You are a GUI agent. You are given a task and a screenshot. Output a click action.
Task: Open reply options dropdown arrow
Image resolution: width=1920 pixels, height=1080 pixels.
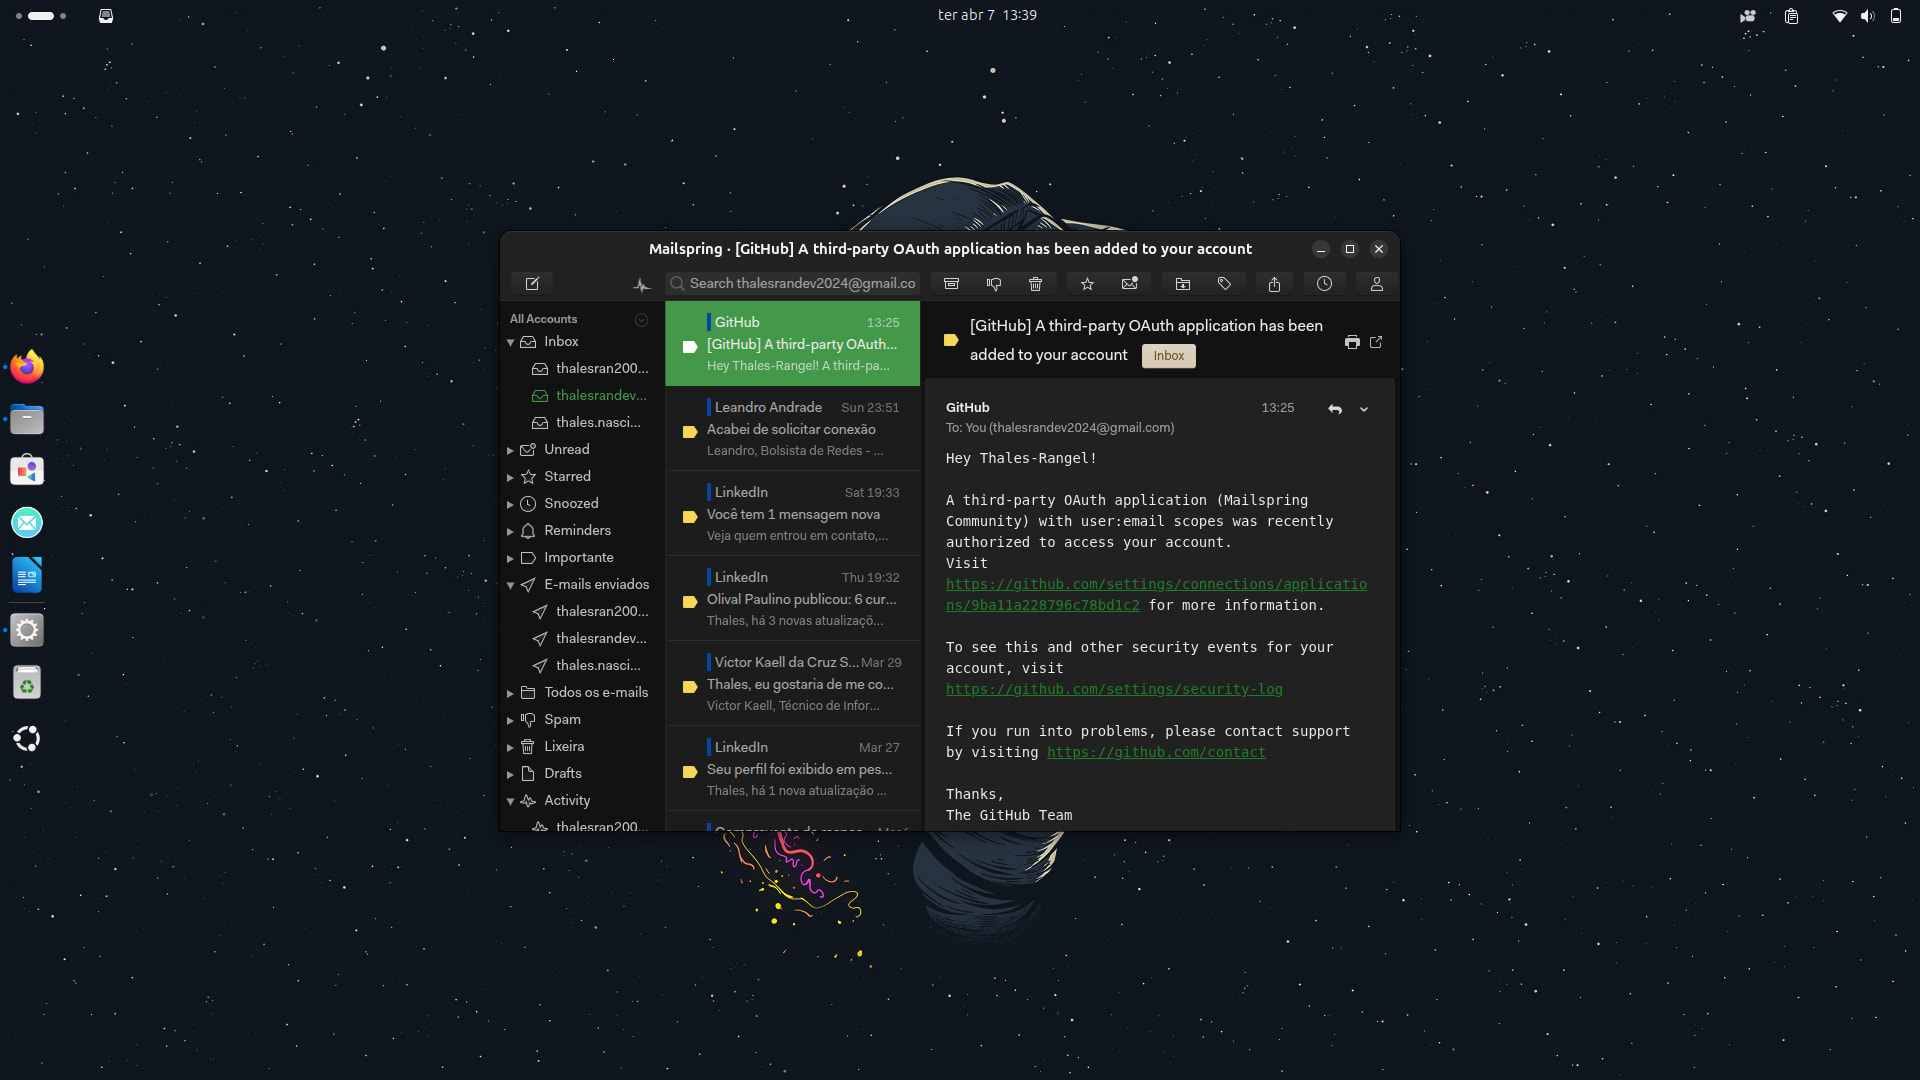pos(1363,409)
